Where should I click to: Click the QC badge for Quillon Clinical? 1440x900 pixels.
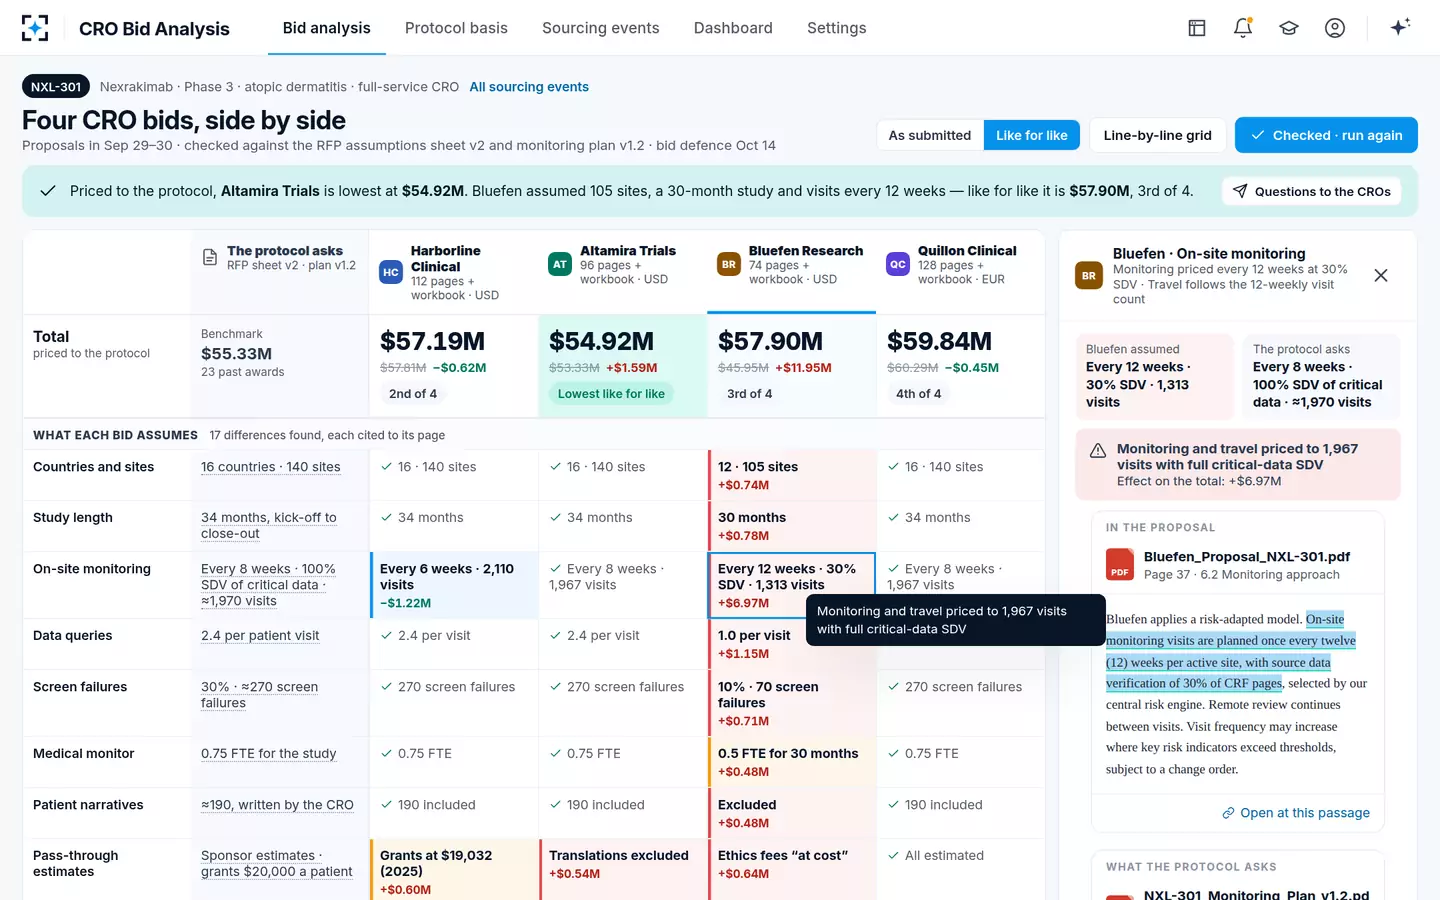click(x=898, y=264)
